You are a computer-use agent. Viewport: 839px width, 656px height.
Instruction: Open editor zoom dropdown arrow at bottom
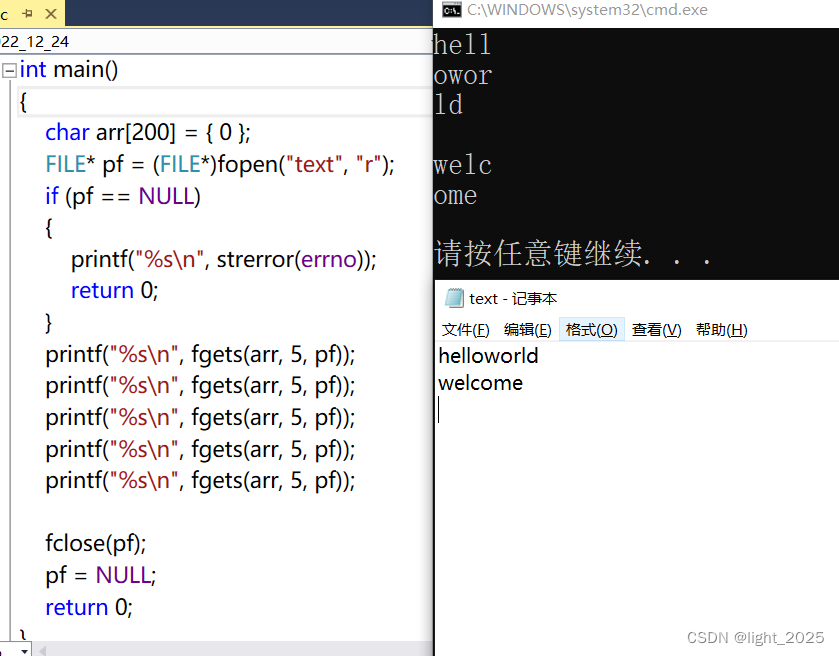pos(24,651)
